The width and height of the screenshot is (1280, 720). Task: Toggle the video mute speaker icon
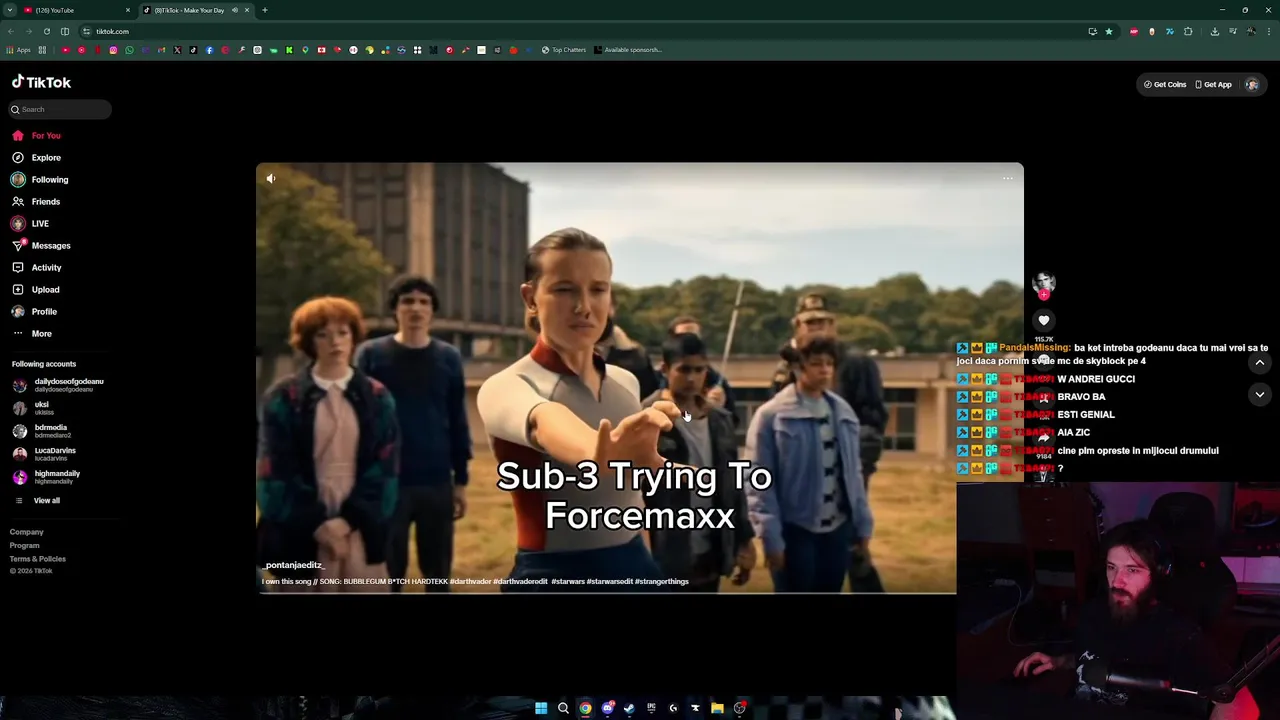coord(271,178)
